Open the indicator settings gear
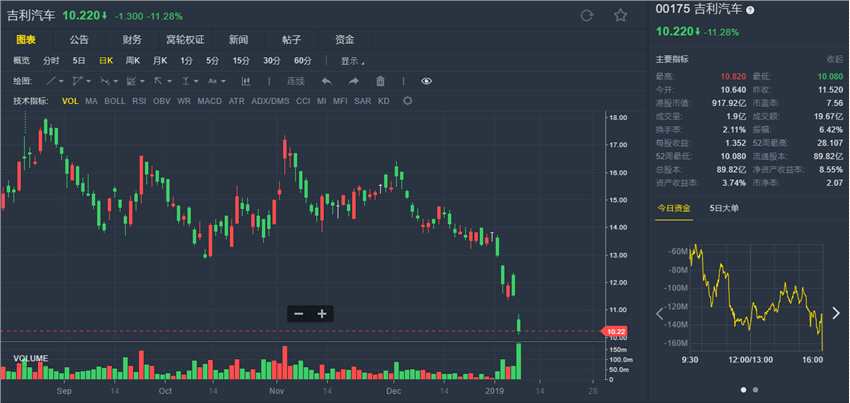This screenshot has width=850, height=403. click(407, 101)
